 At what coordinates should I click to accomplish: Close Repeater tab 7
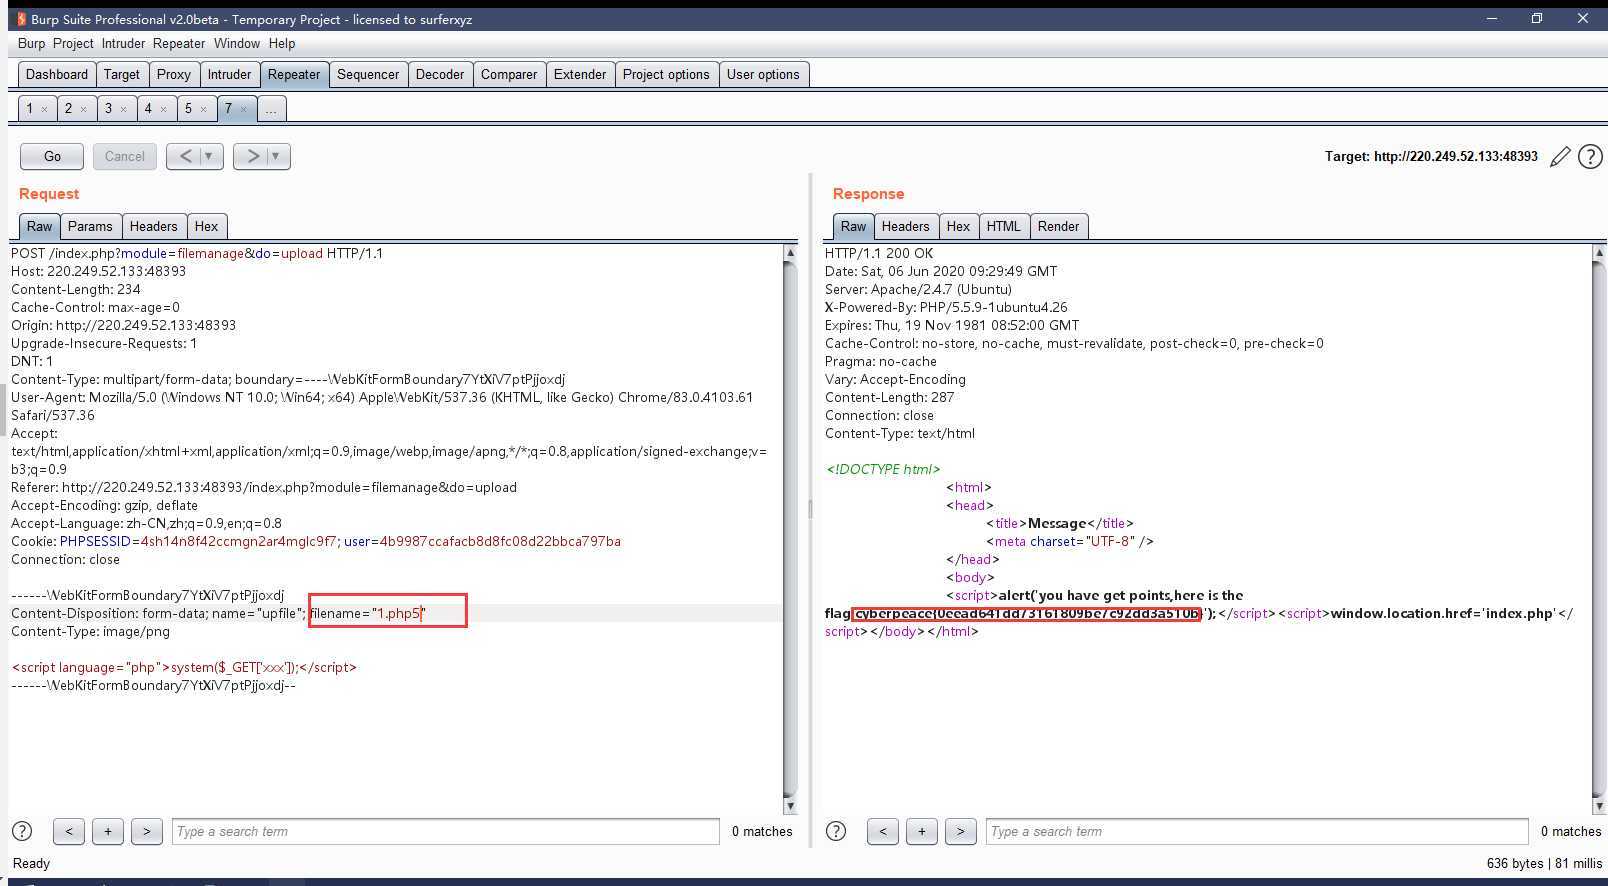click(243, 109)
